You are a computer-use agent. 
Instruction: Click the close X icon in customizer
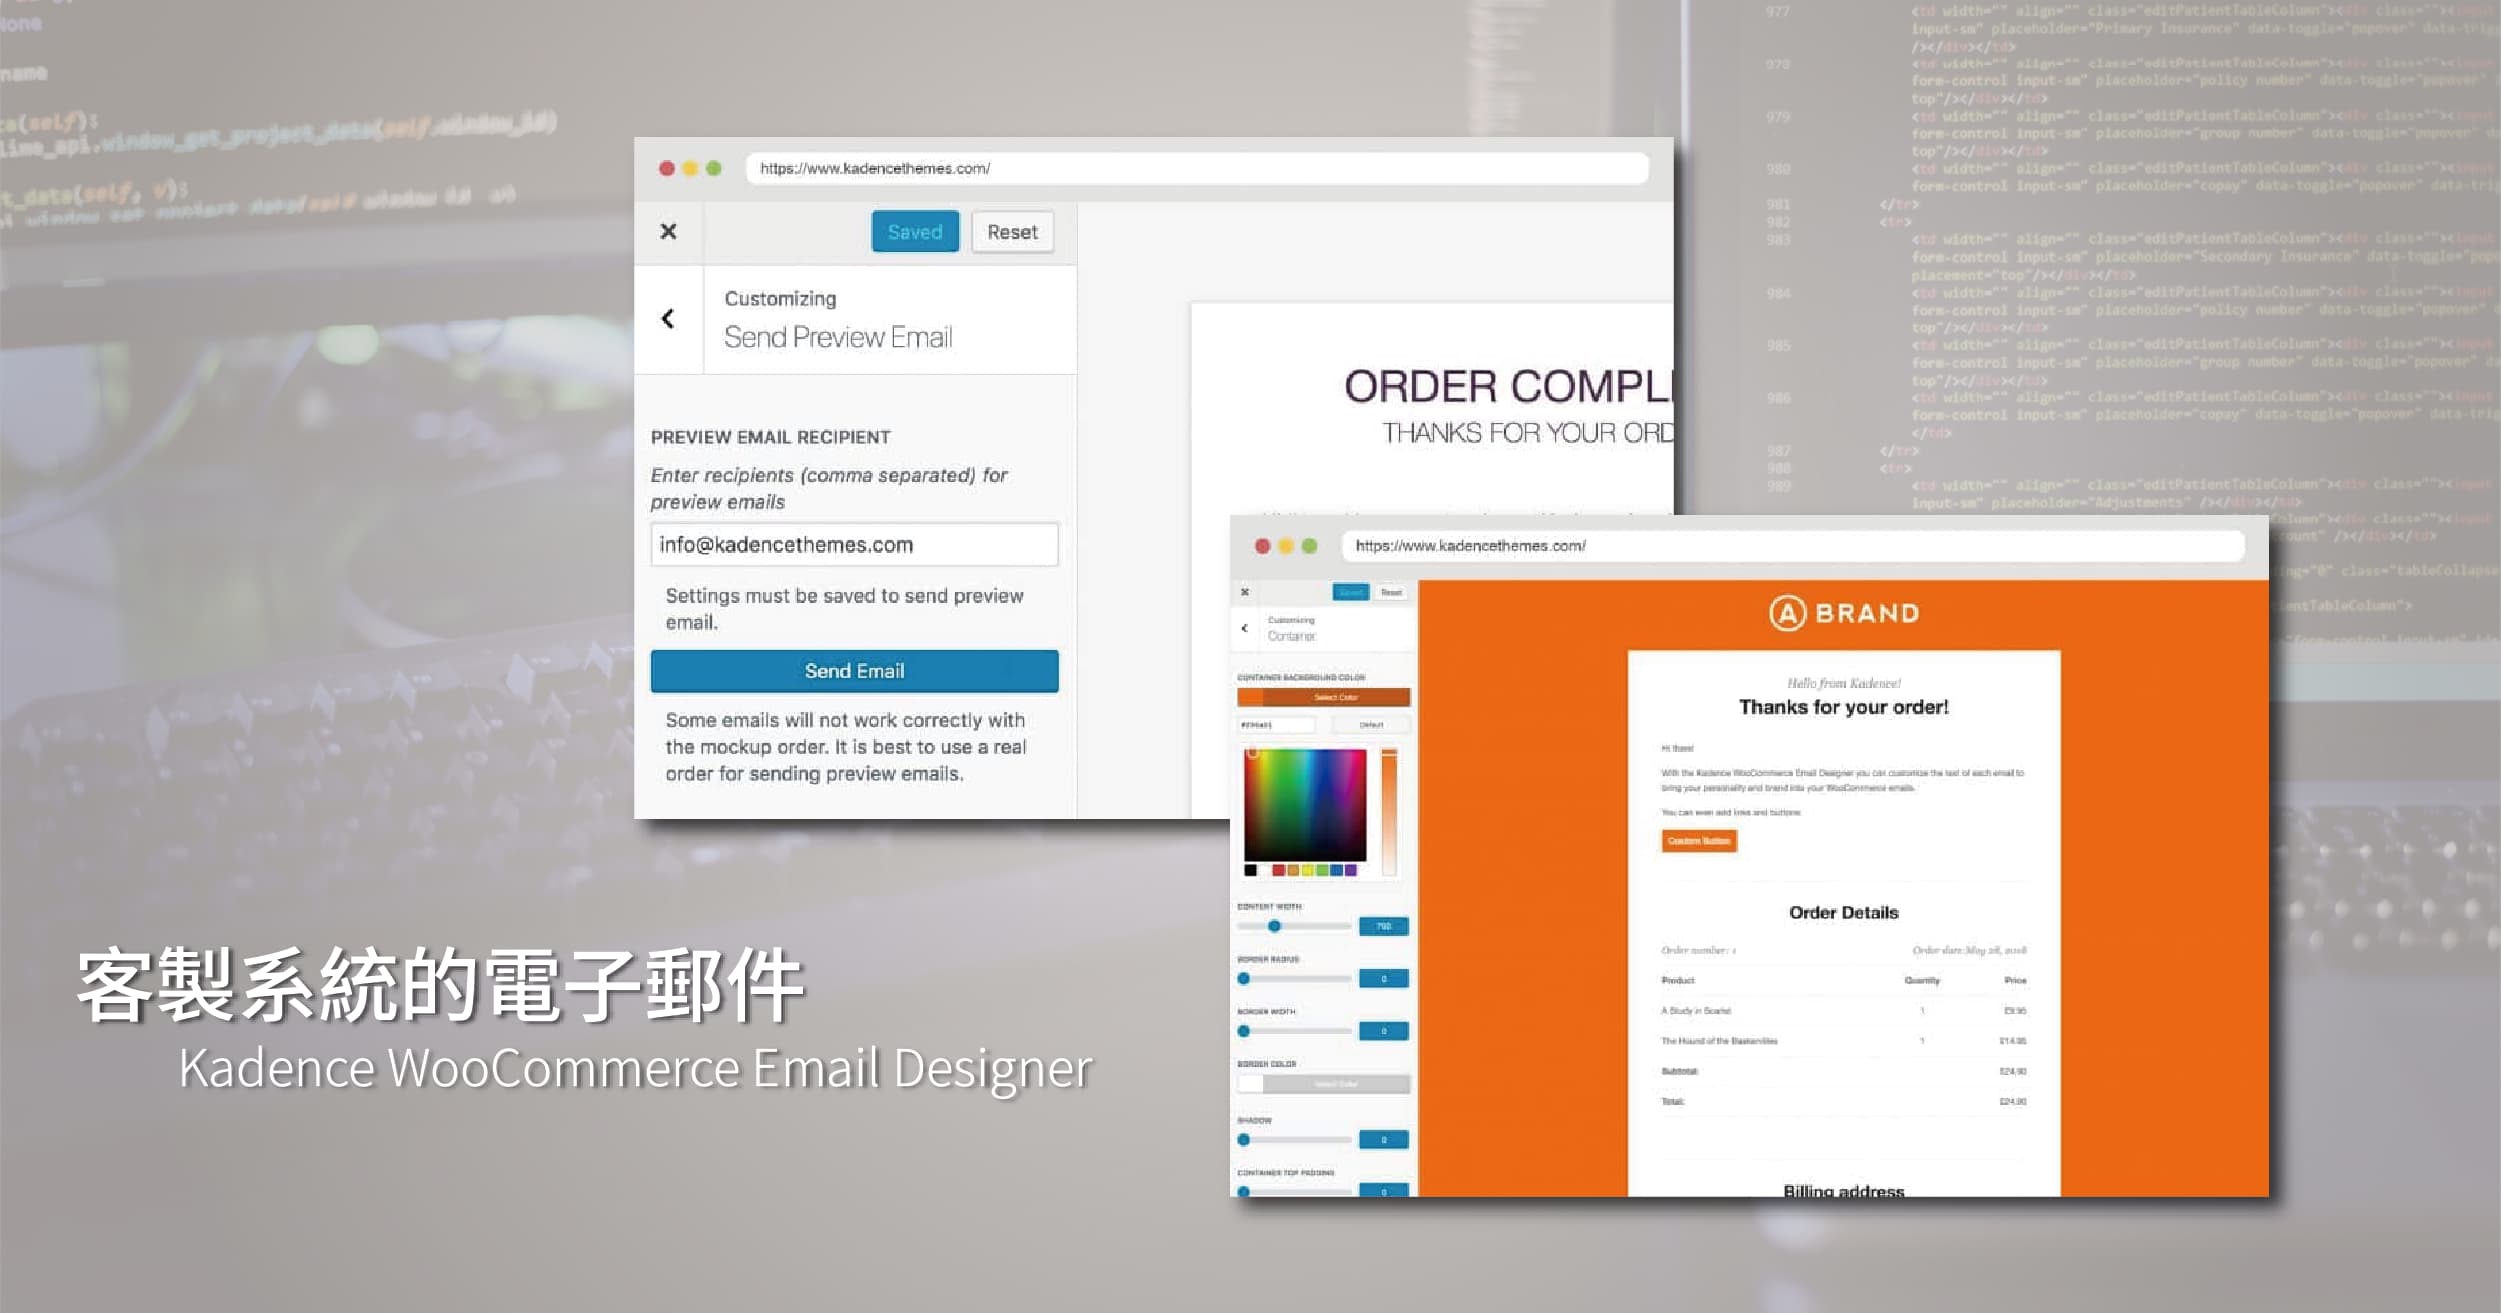(667, 230)
